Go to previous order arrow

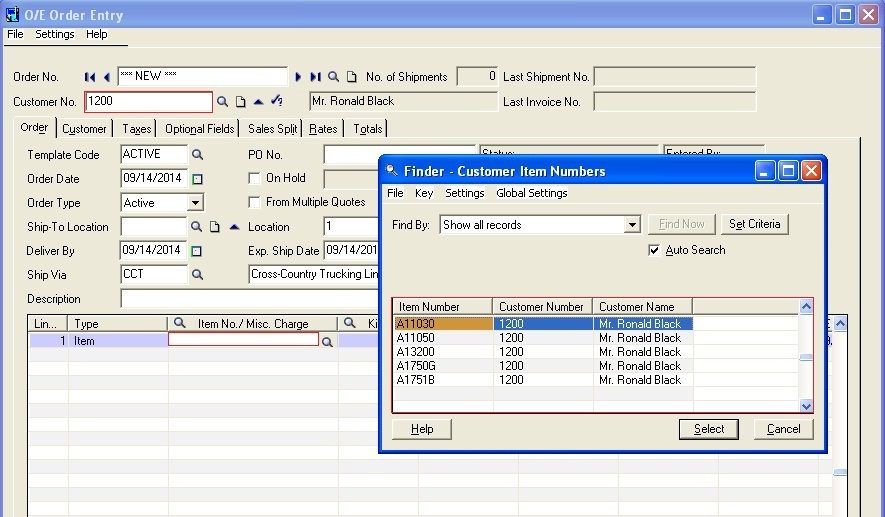pyautogui.click(x=107, y=77)
